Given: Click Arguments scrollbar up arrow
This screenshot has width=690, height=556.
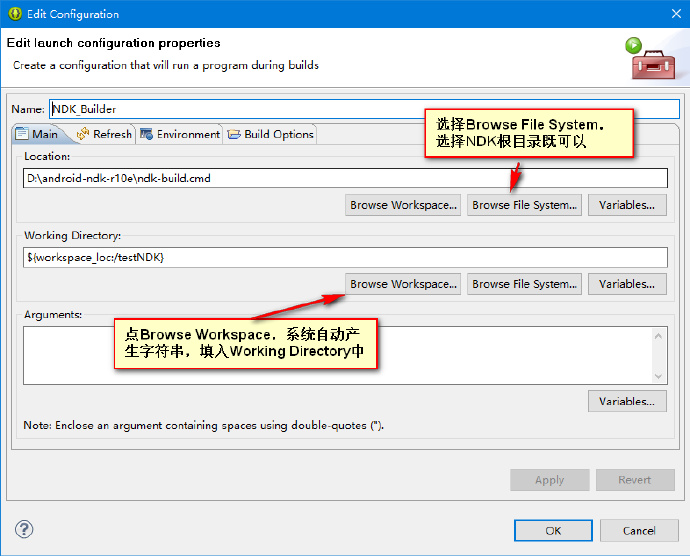Looking at the screenshot, I should tap(658, 336).
